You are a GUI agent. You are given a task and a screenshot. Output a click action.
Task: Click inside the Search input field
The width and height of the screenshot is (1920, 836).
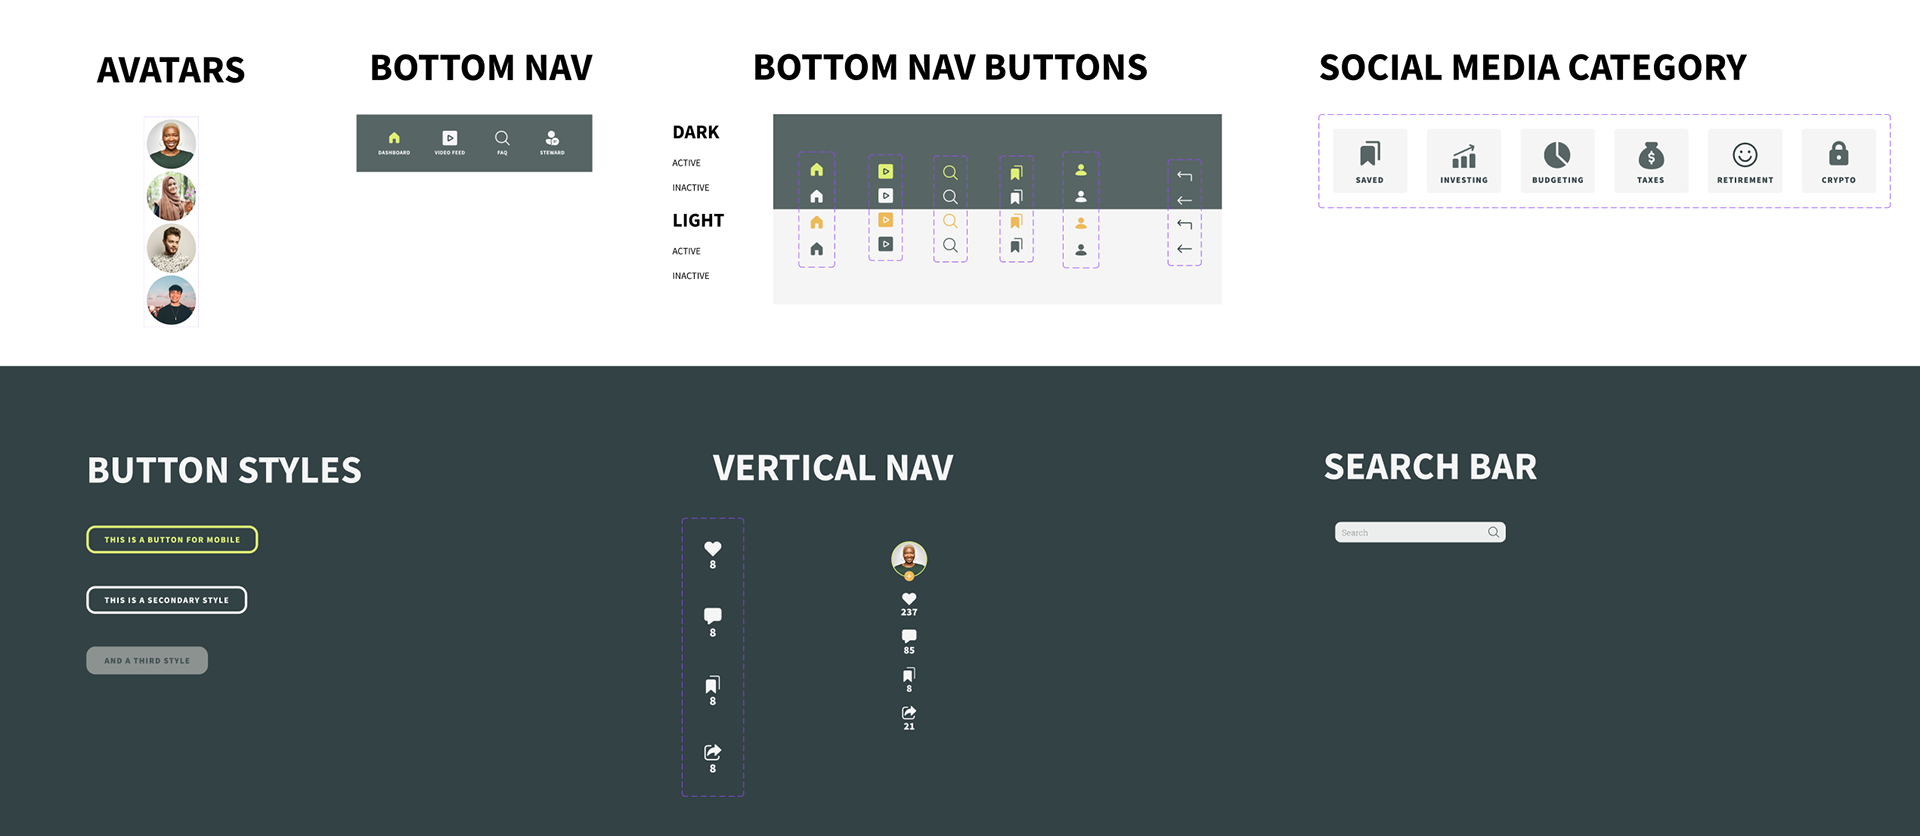[x=1411, y=532]
